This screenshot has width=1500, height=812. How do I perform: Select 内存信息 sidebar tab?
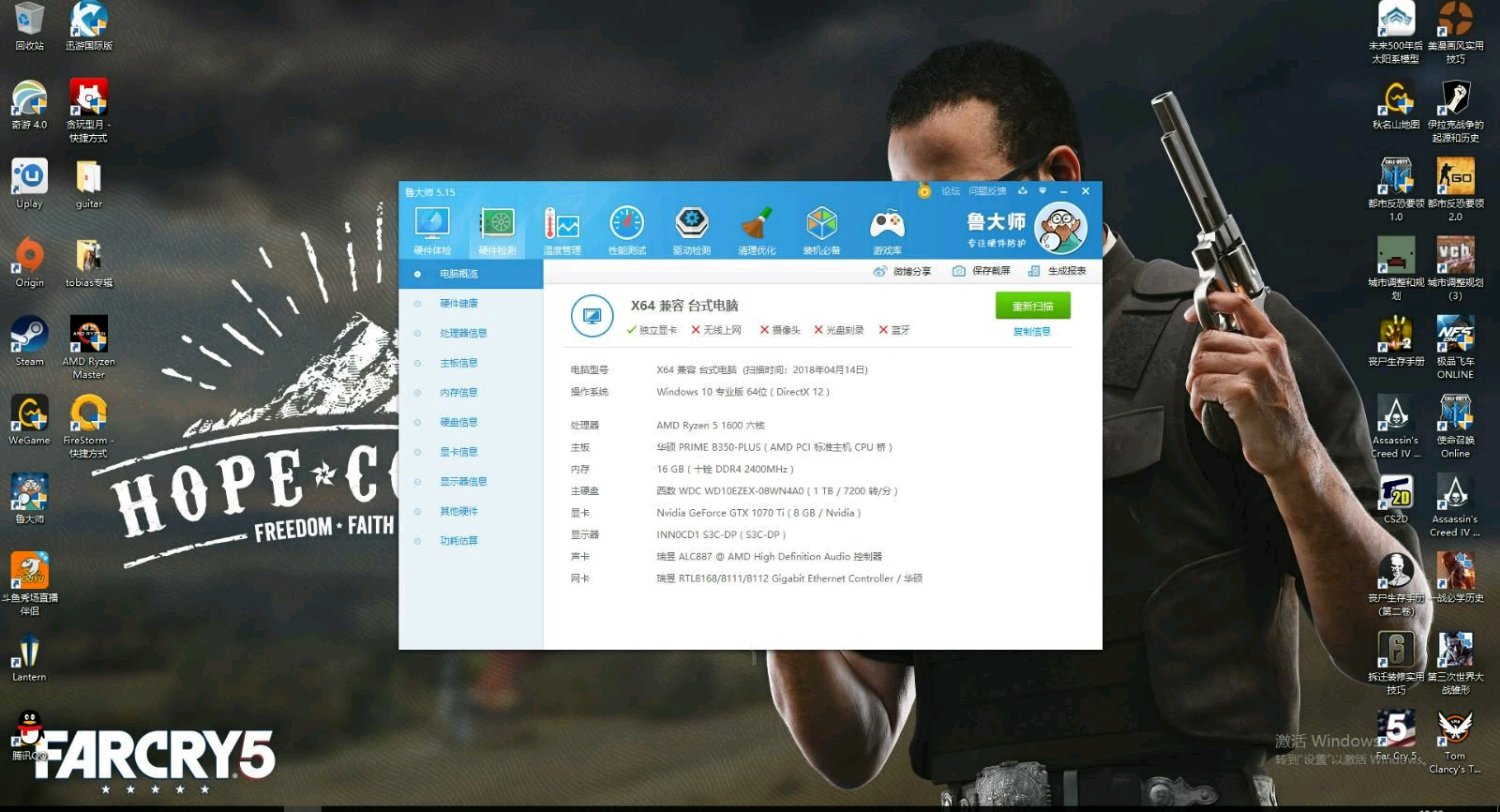471,392
